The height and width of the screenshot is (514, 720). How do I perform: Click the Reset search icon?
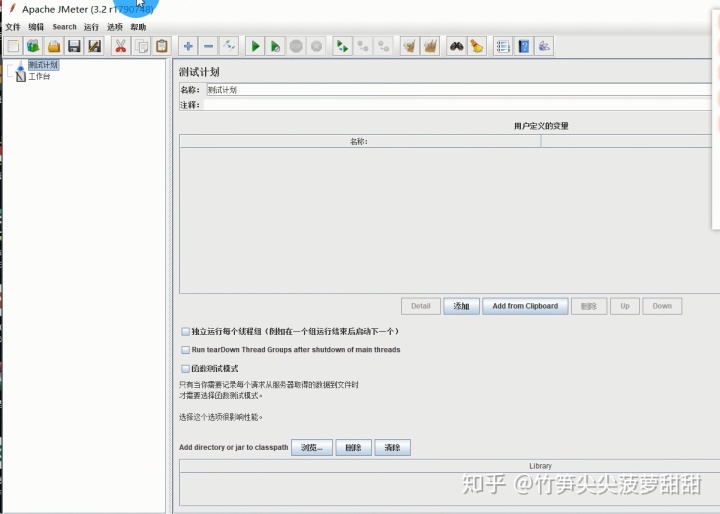477,46
